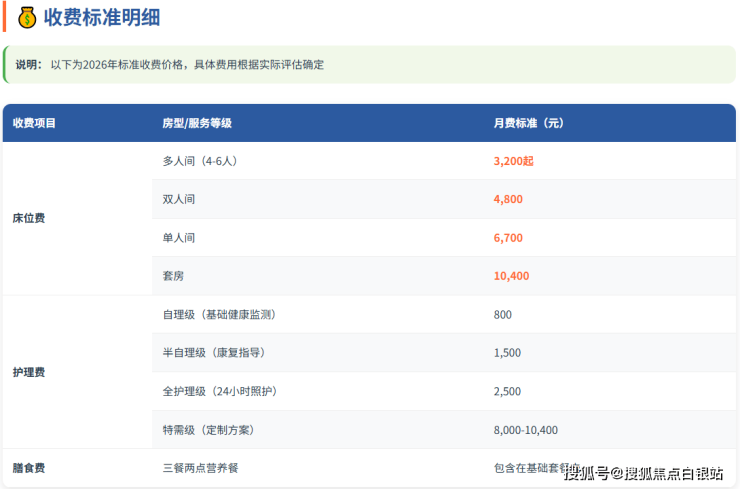This screenshot has width=740, height=489.
Task: Click the 8,000-10,400 special care fee
Action: click(x=525, y=430)
